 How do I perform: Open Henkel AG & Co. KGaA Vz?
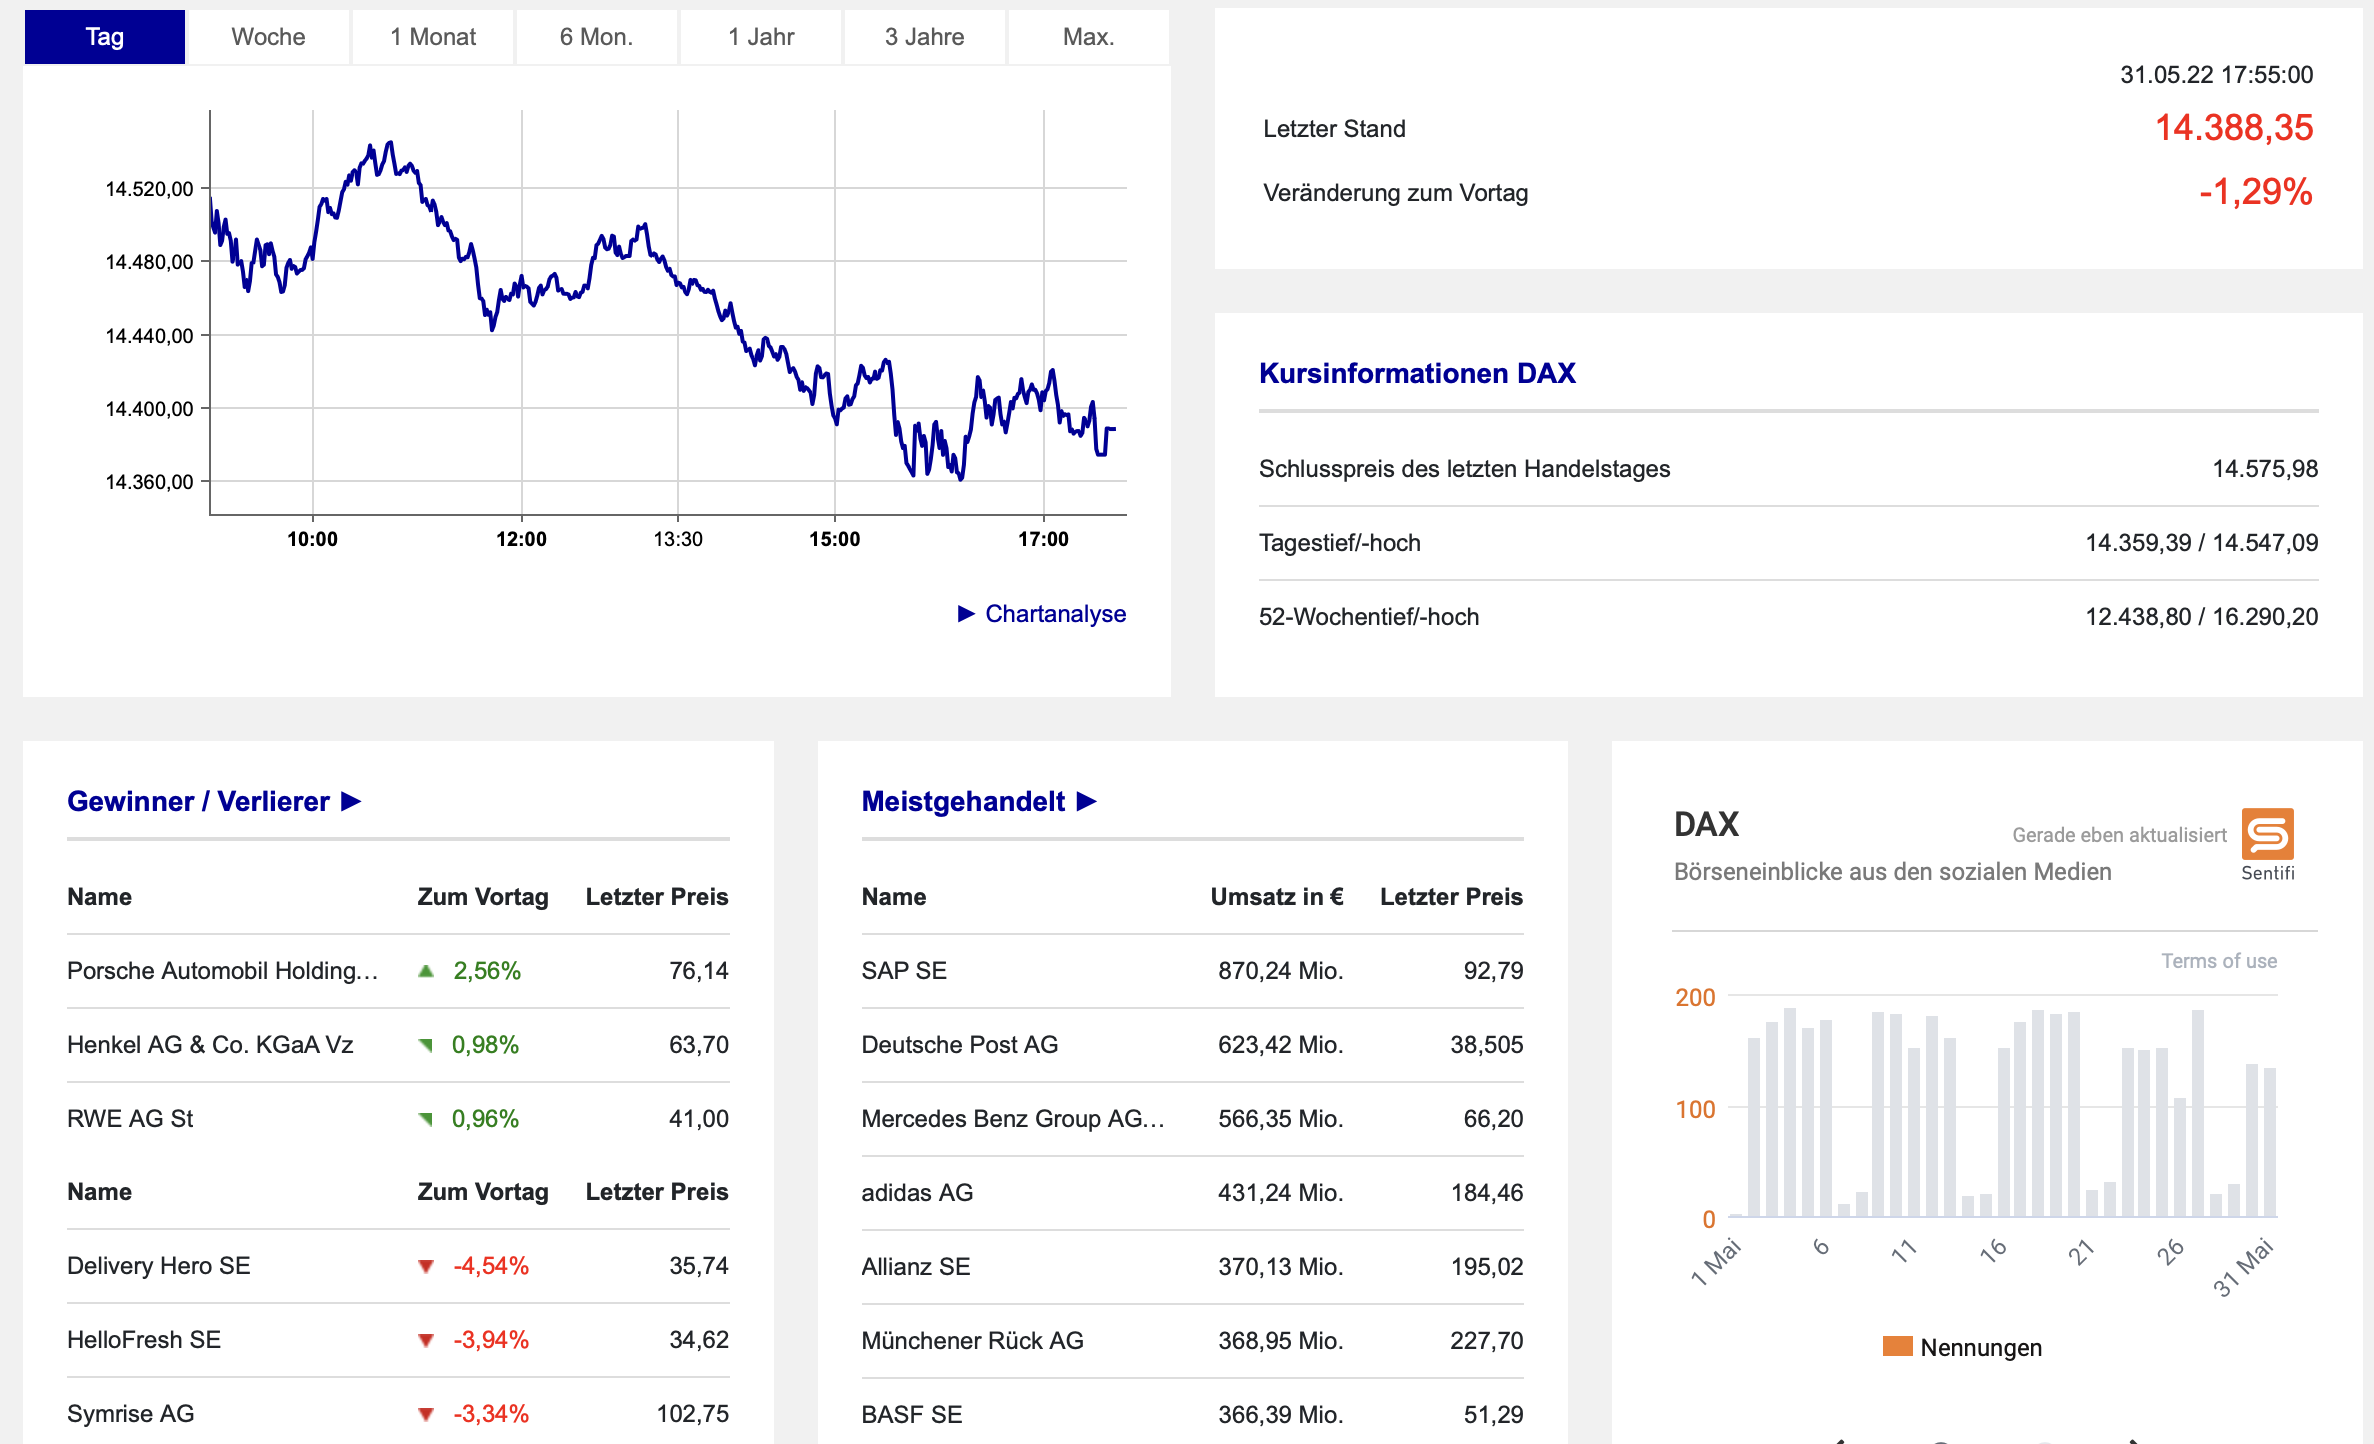(210, 1044)
